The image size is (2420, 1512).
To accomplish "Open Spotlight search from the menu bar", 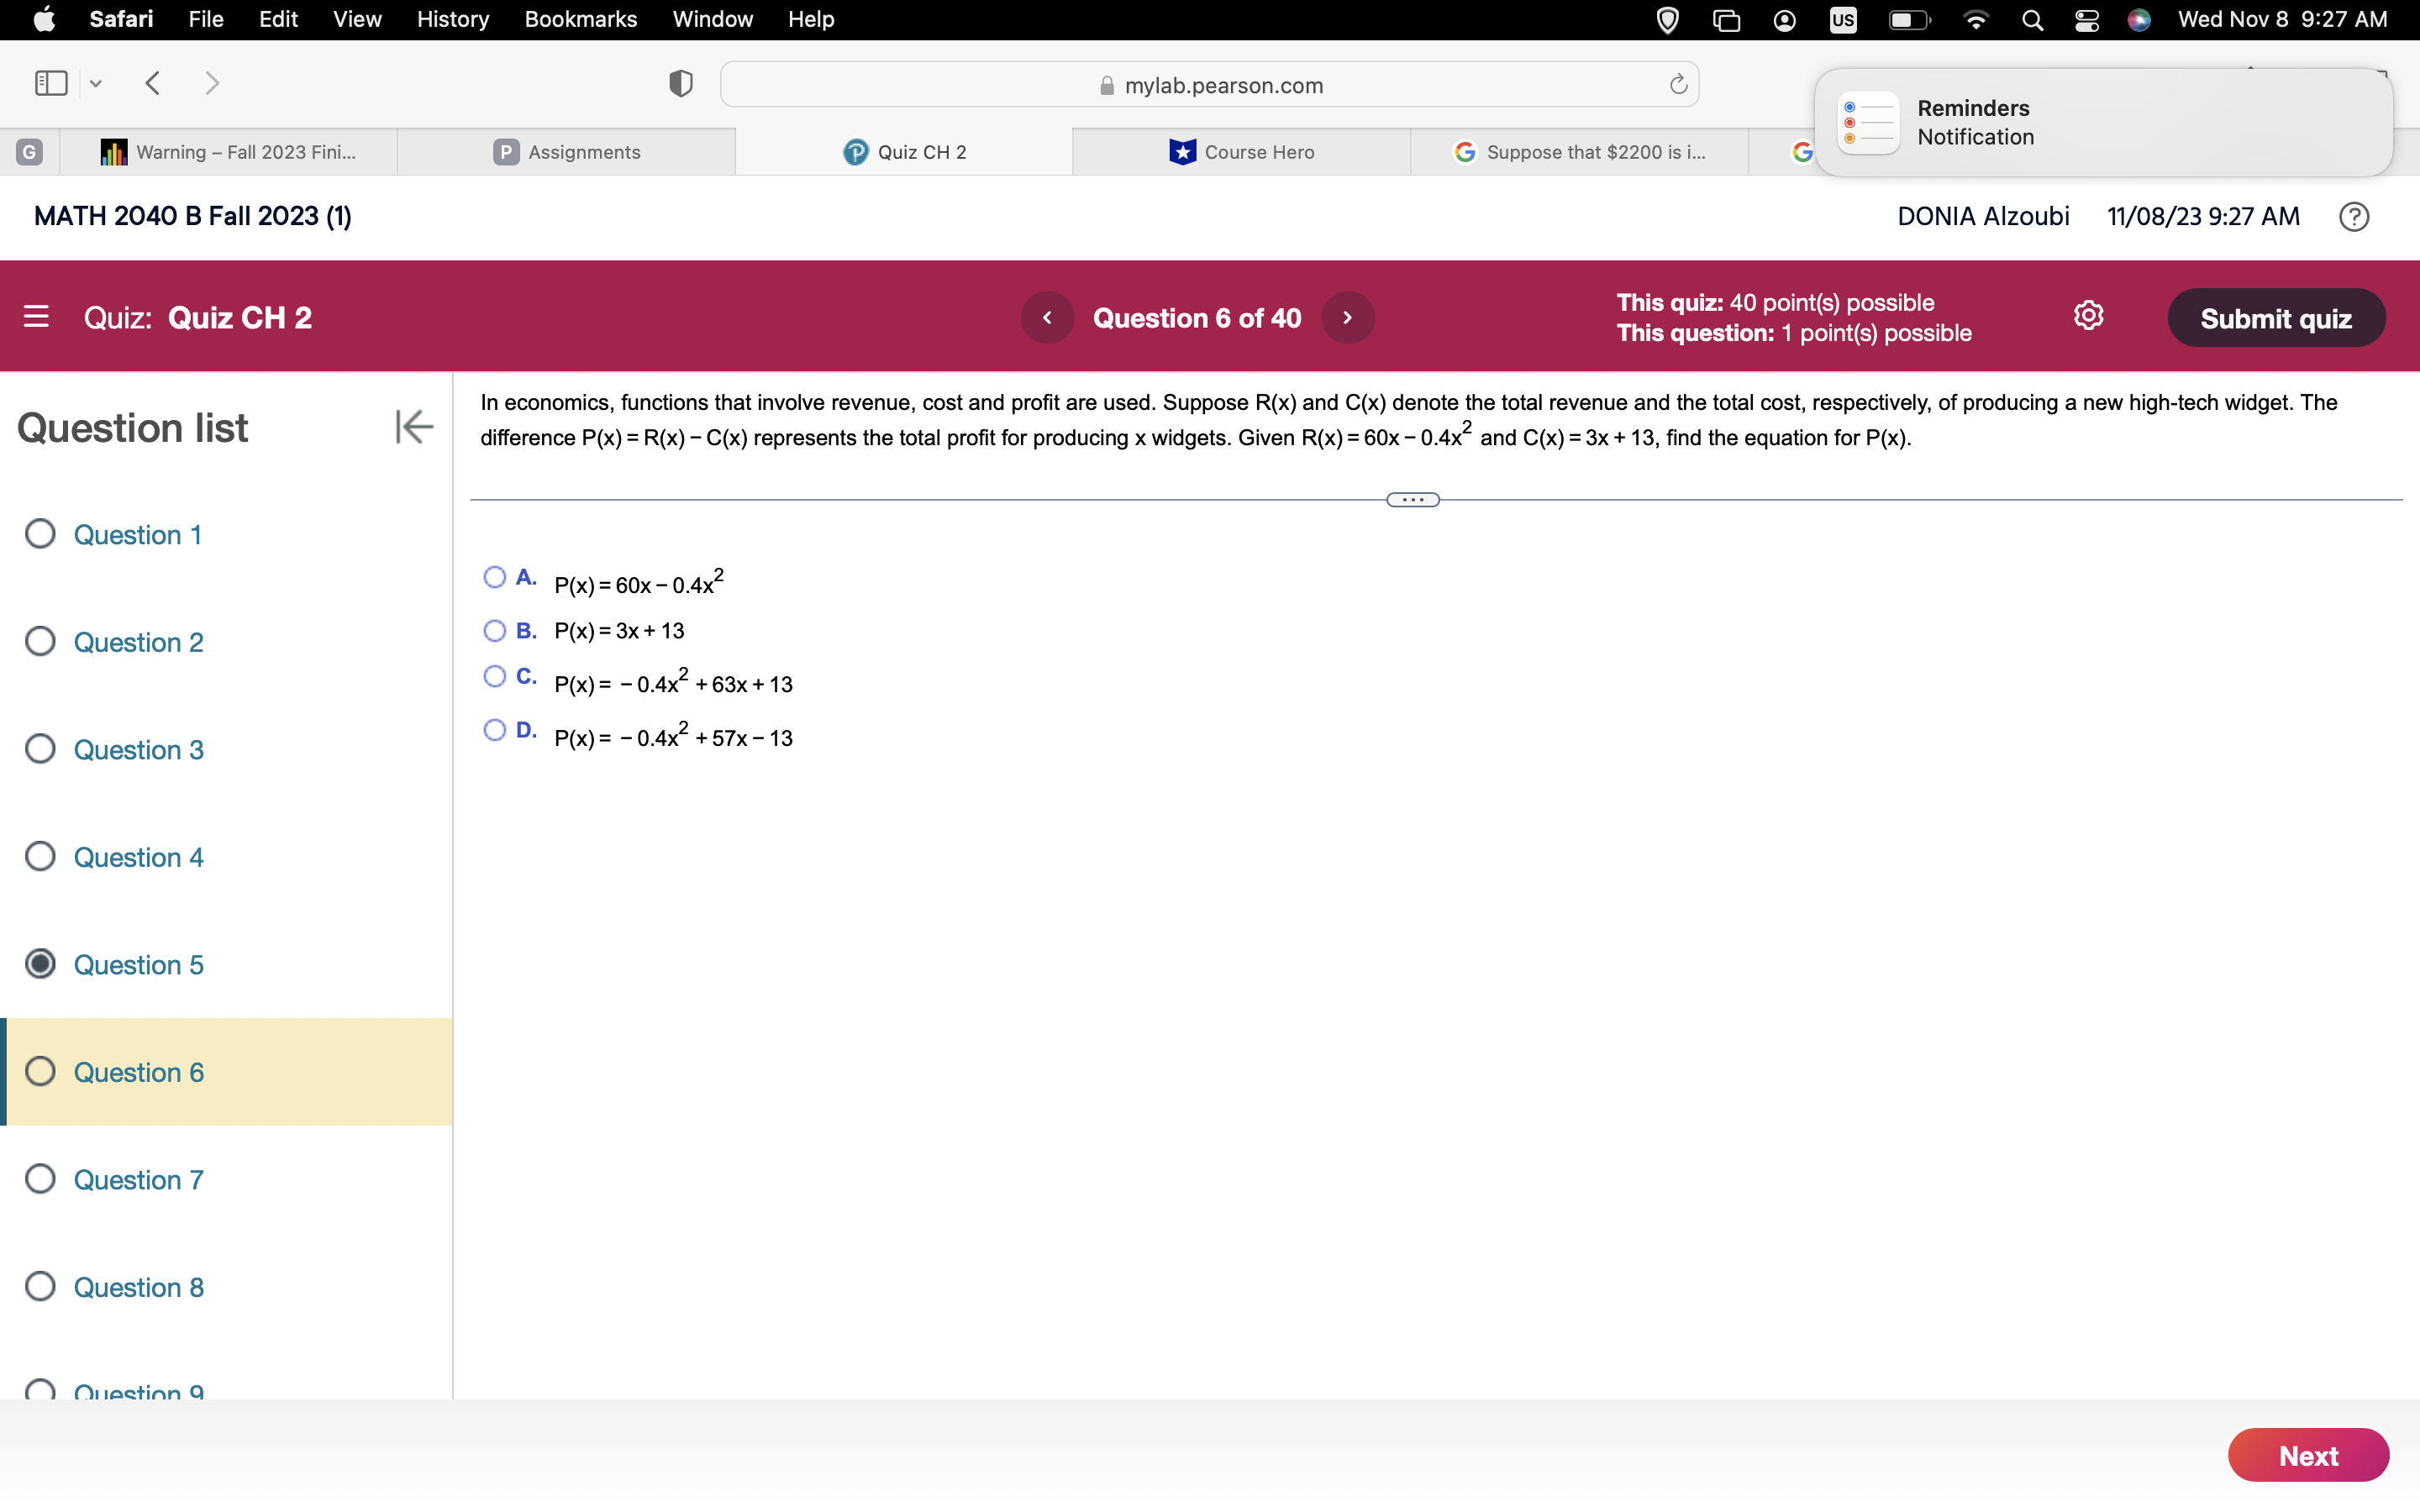I will point(2031,19).
